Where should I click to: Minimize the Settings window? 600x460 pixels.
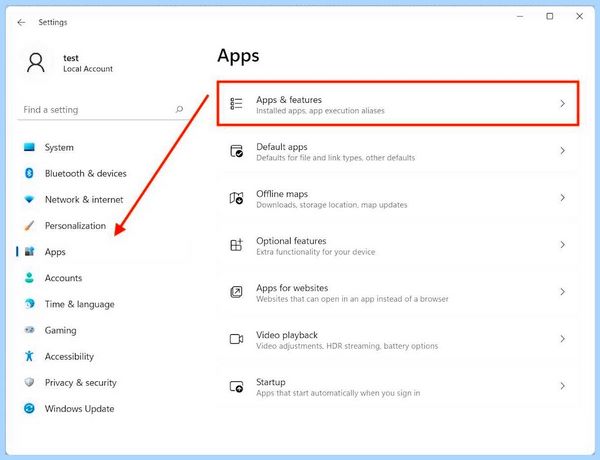coord(520,16)
